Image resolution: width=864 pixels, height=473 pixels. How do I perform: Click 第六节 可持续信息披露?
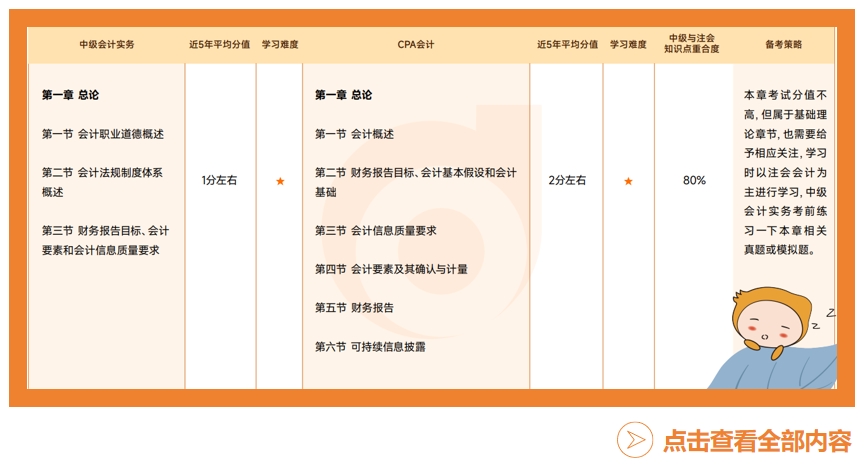(x=370, y=347)
